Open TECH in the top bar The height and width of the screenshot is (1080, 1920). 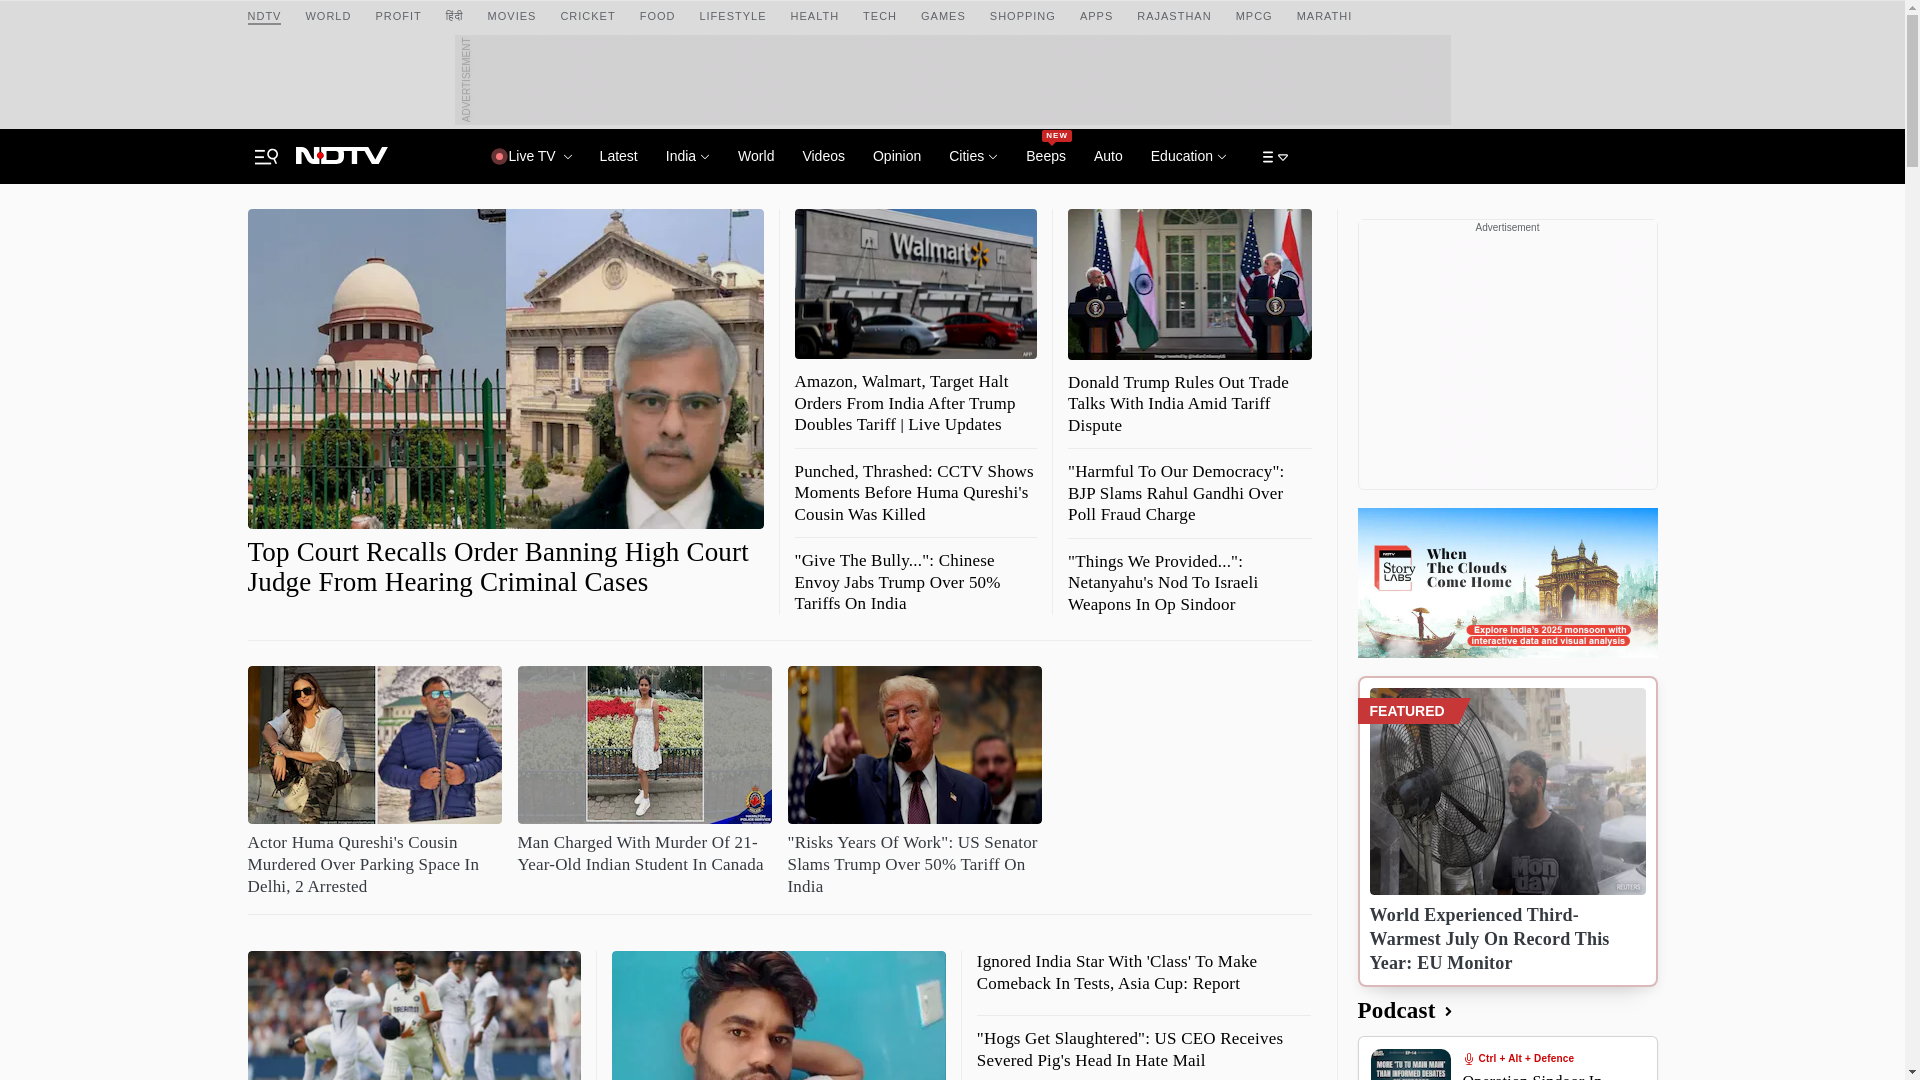879,17
